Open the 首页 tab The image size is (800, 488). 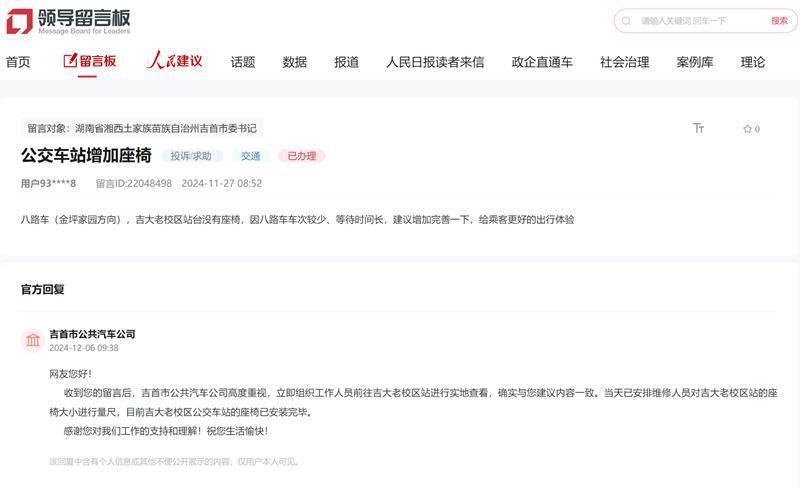[18, 62]
